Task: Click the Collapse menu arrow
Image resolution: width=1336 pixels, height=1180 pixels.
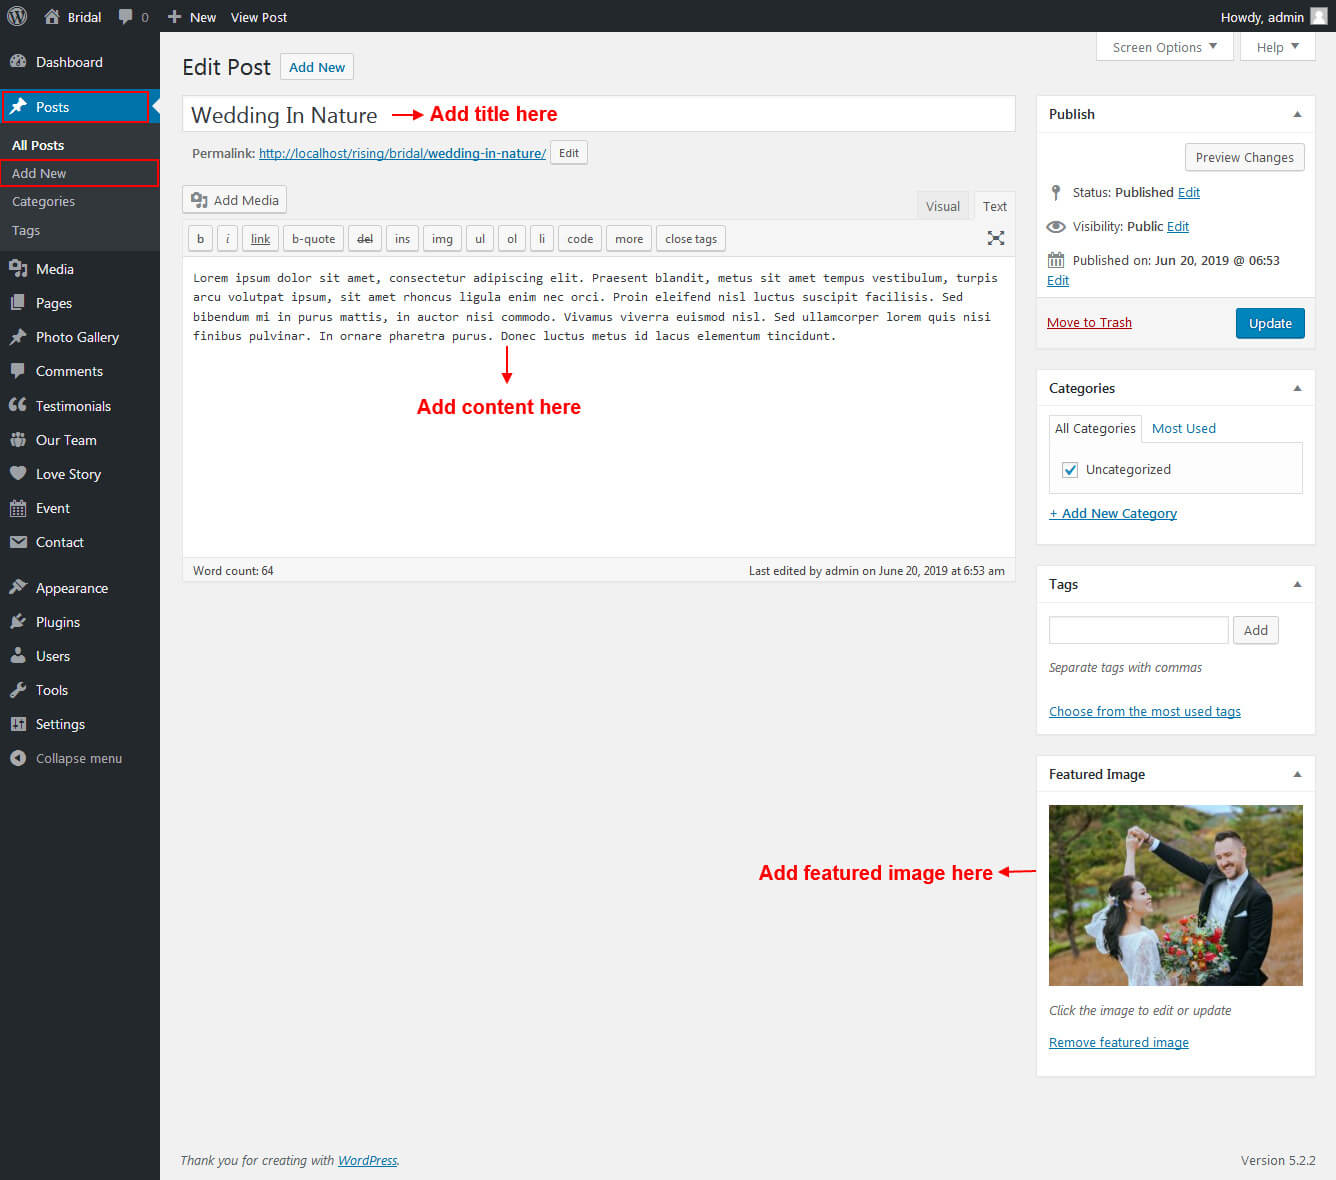Action: (x=18, y=758)
